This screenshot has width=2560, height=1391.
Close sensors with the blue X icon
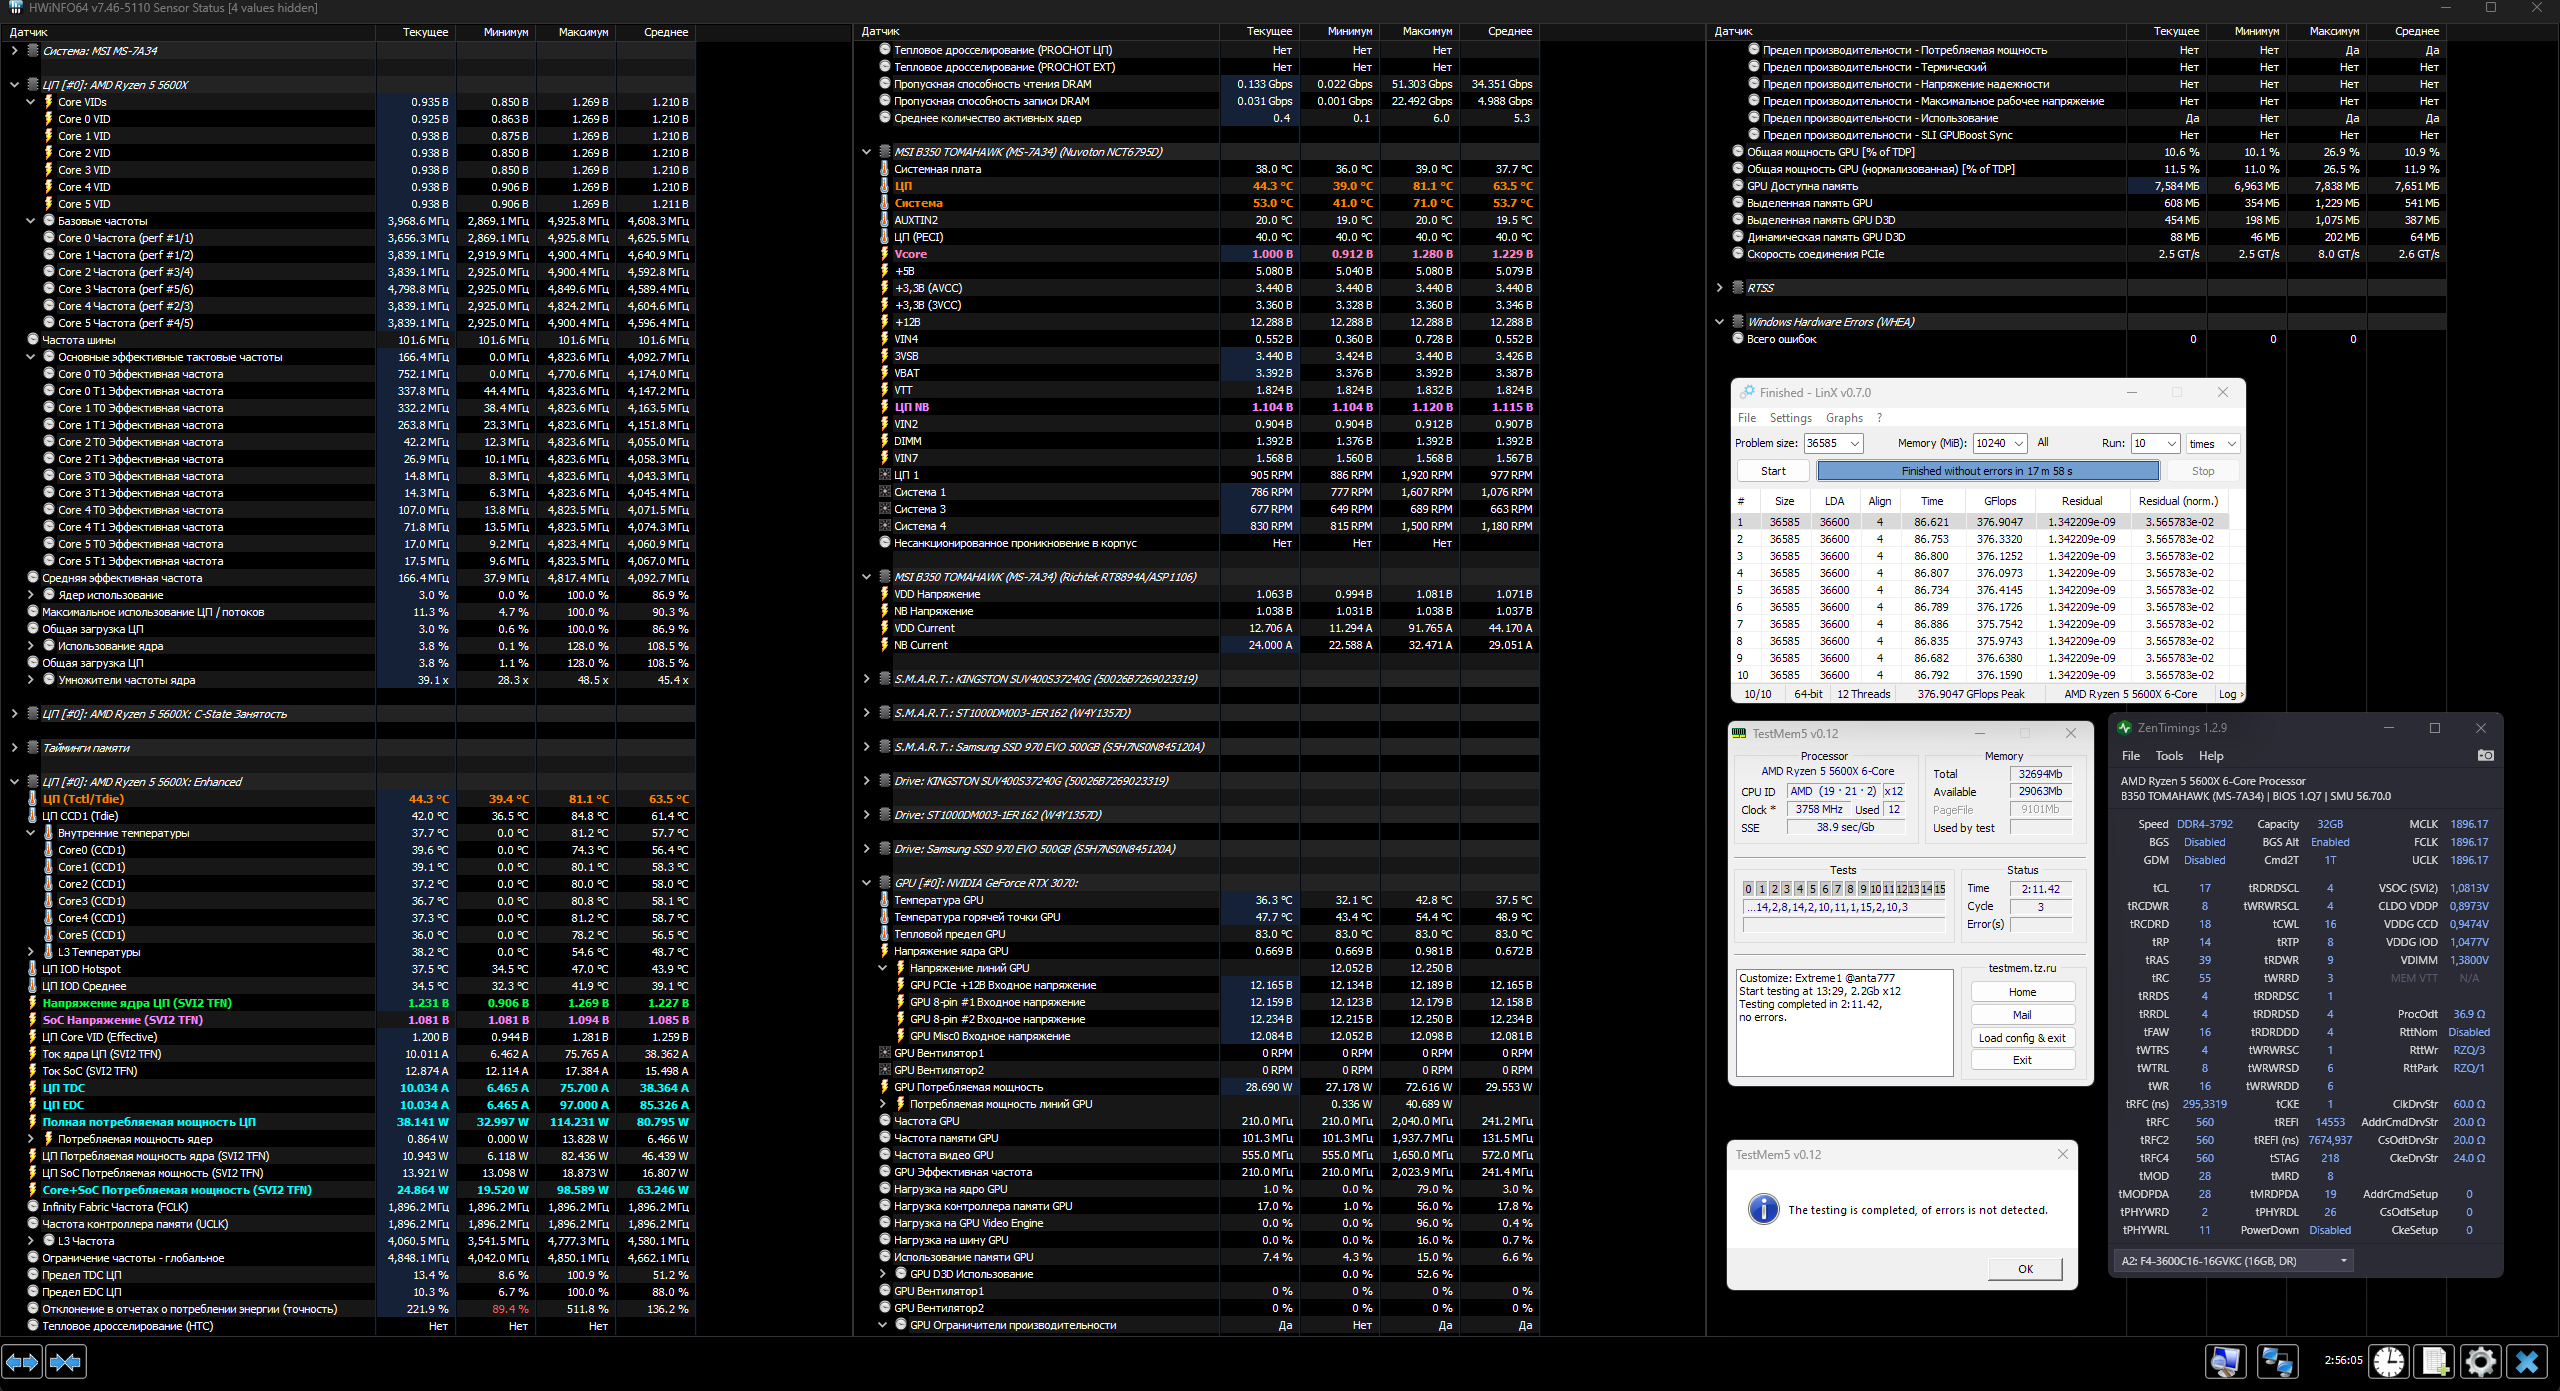pos(2527,1362)
